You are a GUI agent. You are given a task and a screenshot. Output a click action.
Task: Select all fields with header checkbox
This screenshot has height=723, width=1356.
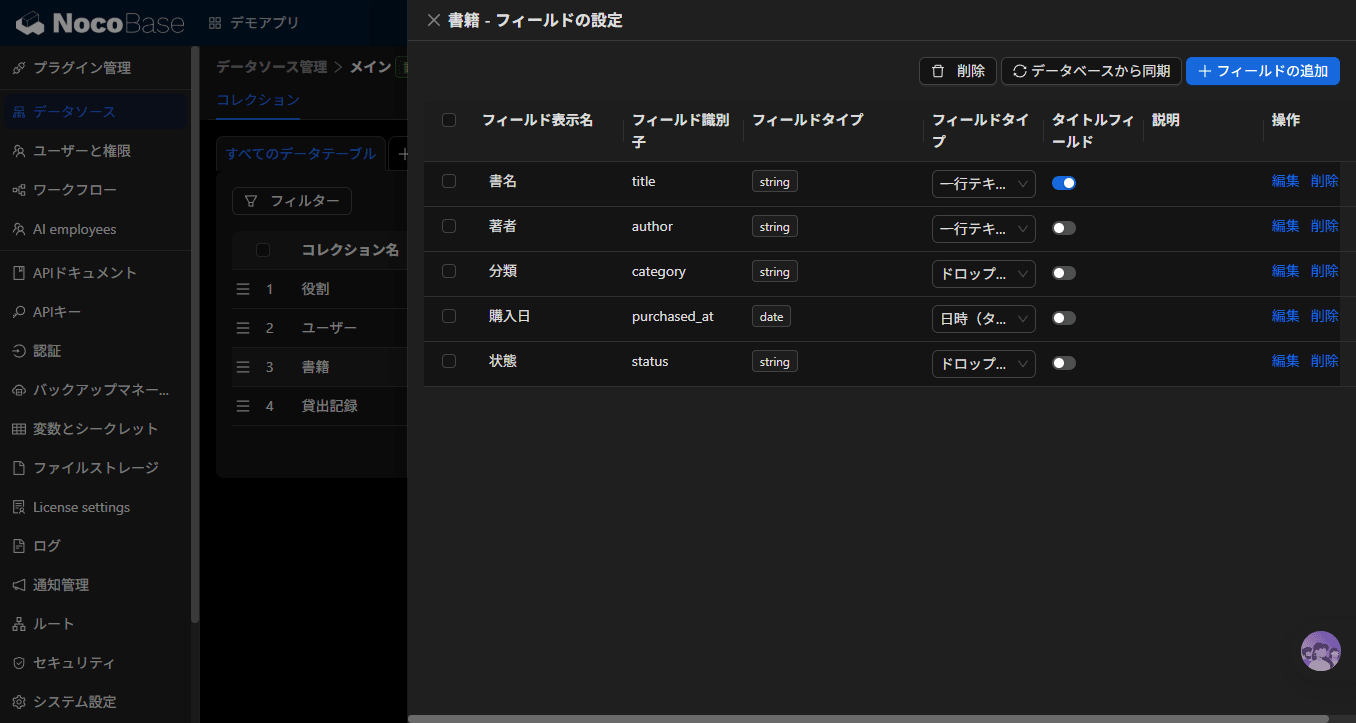click(x=449, y=120)
